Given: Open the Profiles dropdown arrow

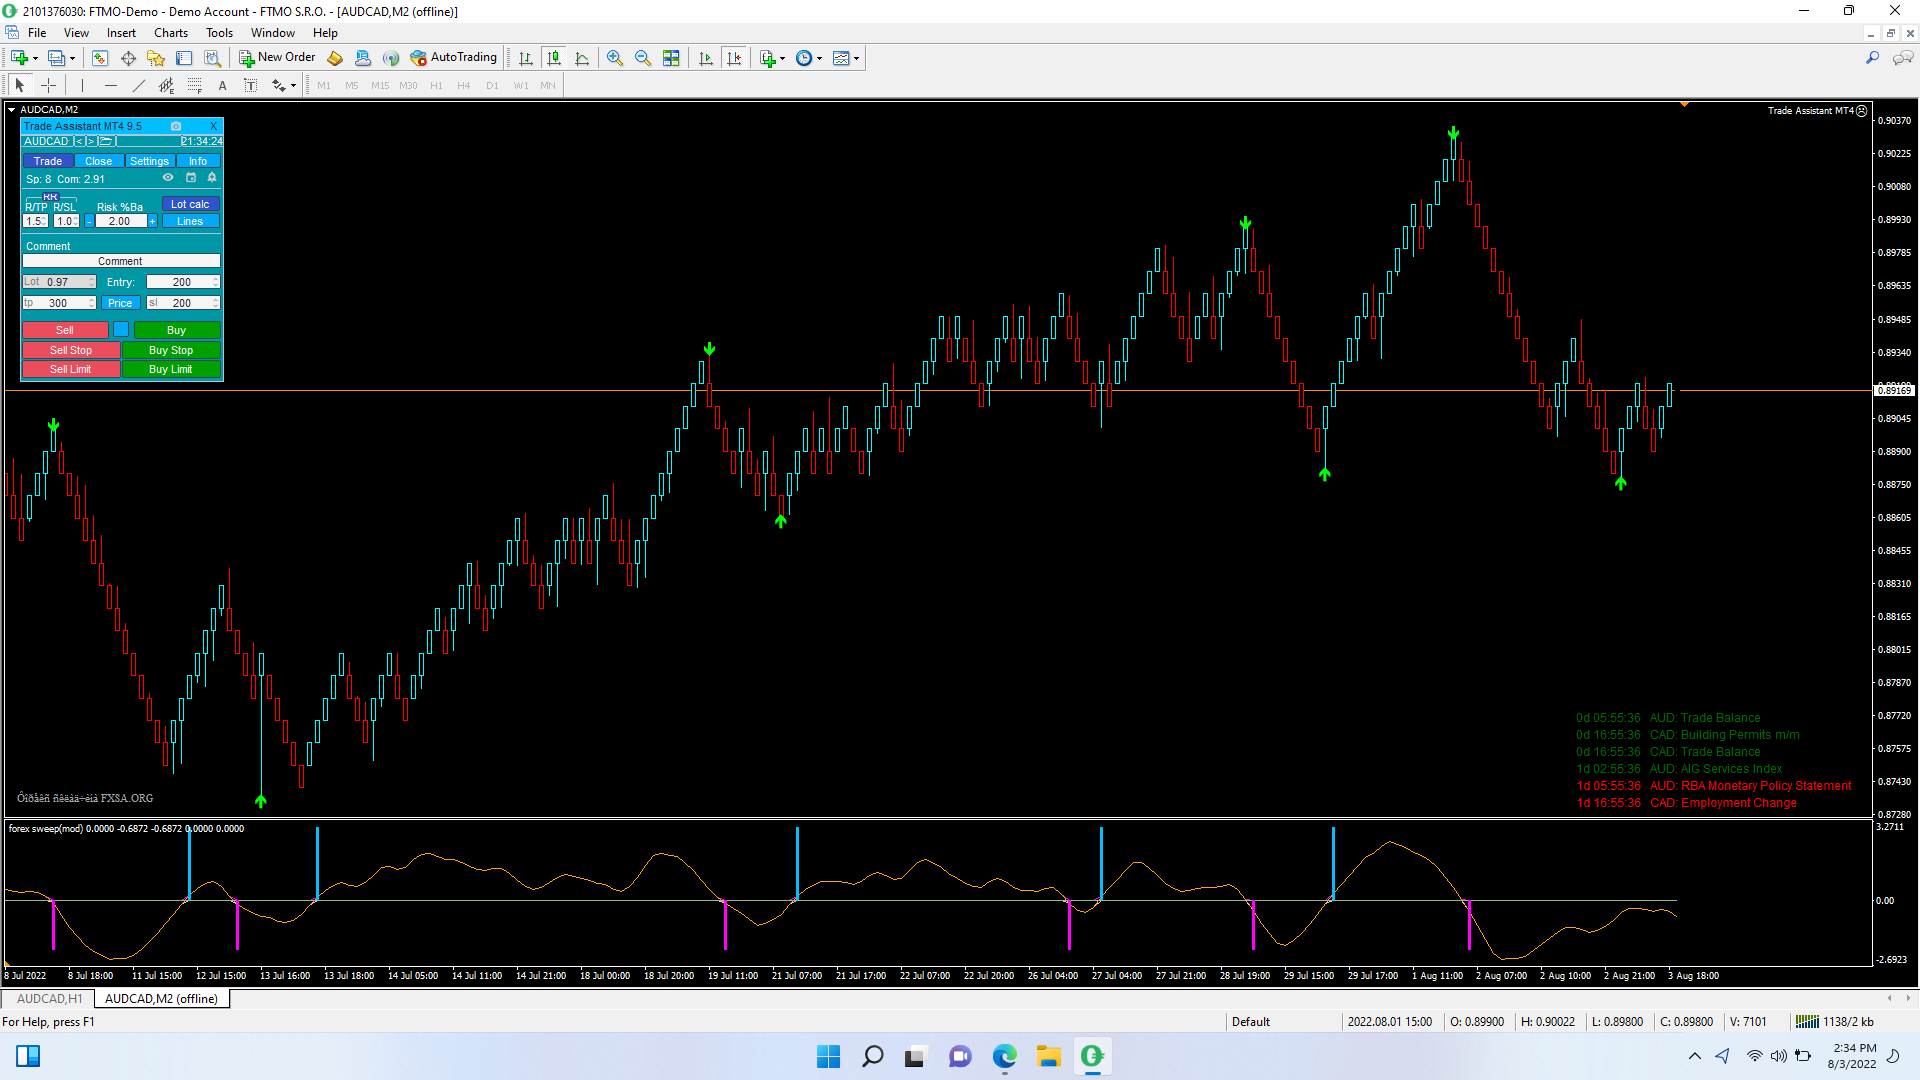Looking at the screenshot, I should click(x=72, y=58).
